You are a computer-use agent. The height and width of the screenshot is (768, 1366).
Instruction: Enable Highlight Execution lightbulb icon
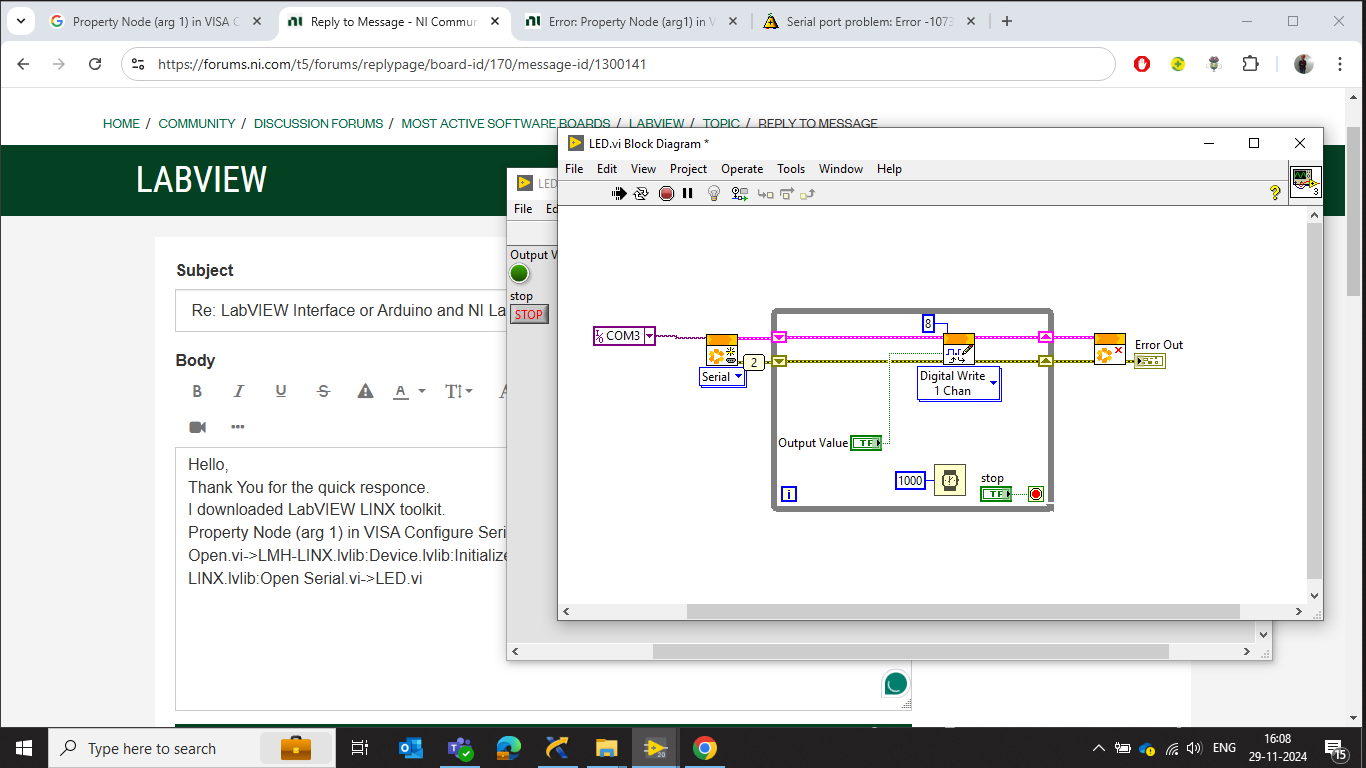[713, 193]
